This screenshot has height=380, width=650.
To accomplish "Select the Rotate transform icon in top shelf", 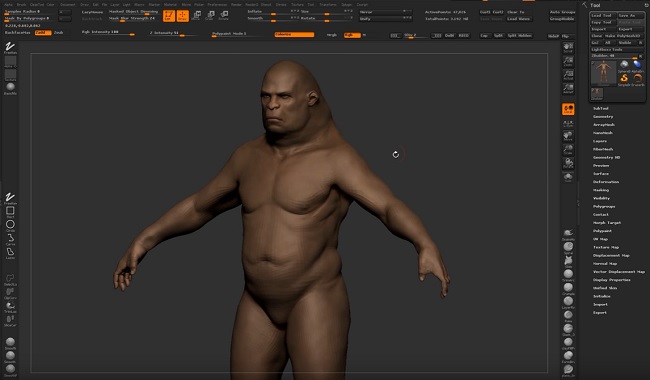I will tap(224, 16).
